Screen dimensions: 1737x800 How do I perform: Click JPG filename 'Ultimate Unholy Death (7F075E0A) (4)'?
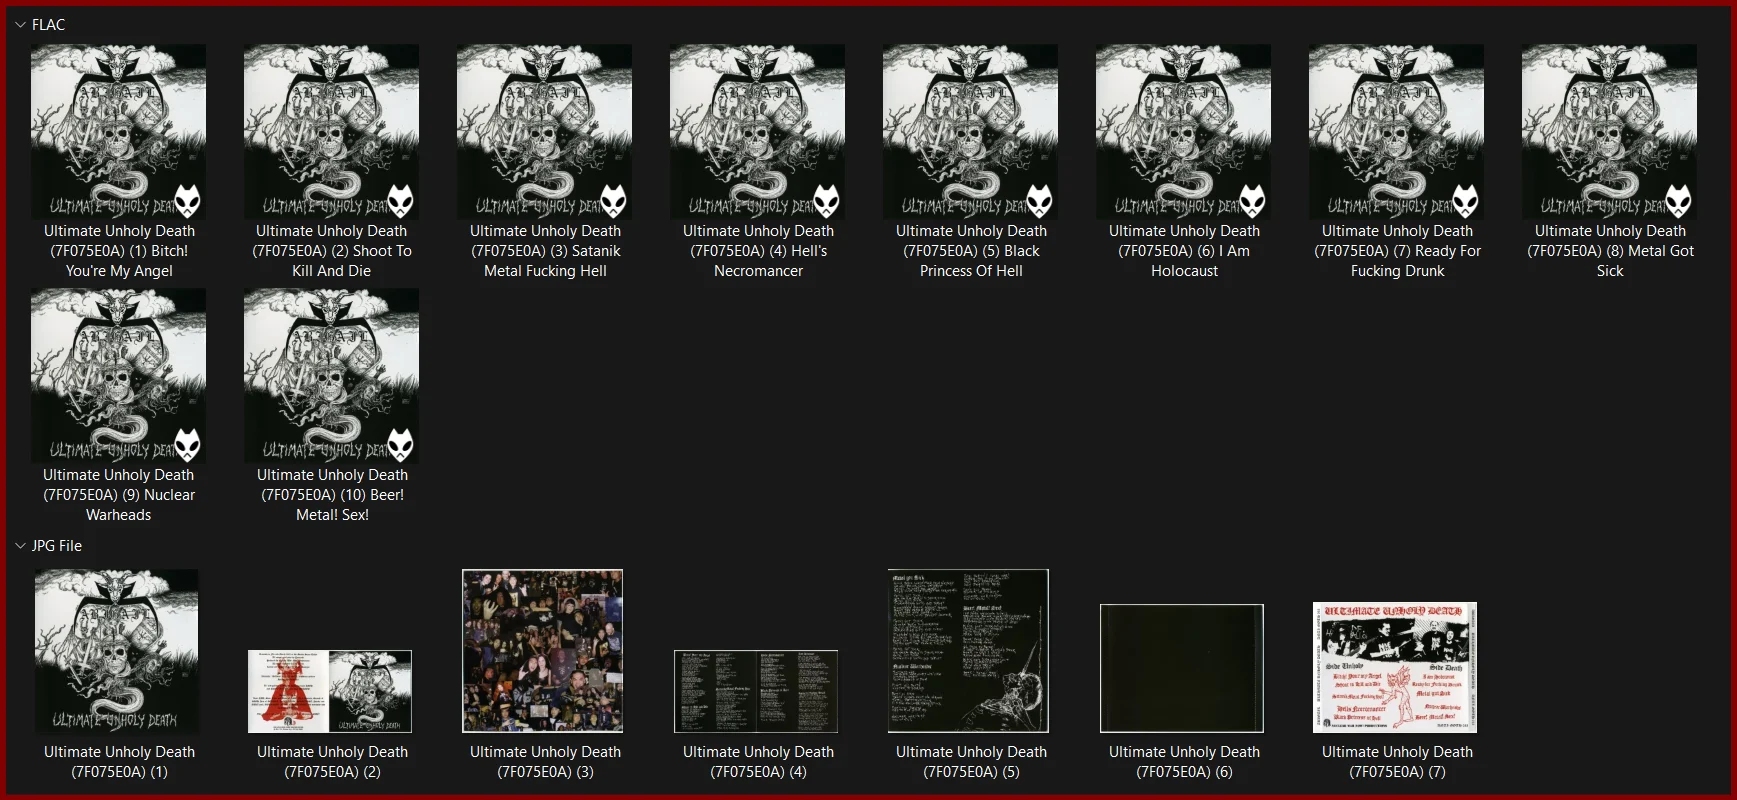758,762
